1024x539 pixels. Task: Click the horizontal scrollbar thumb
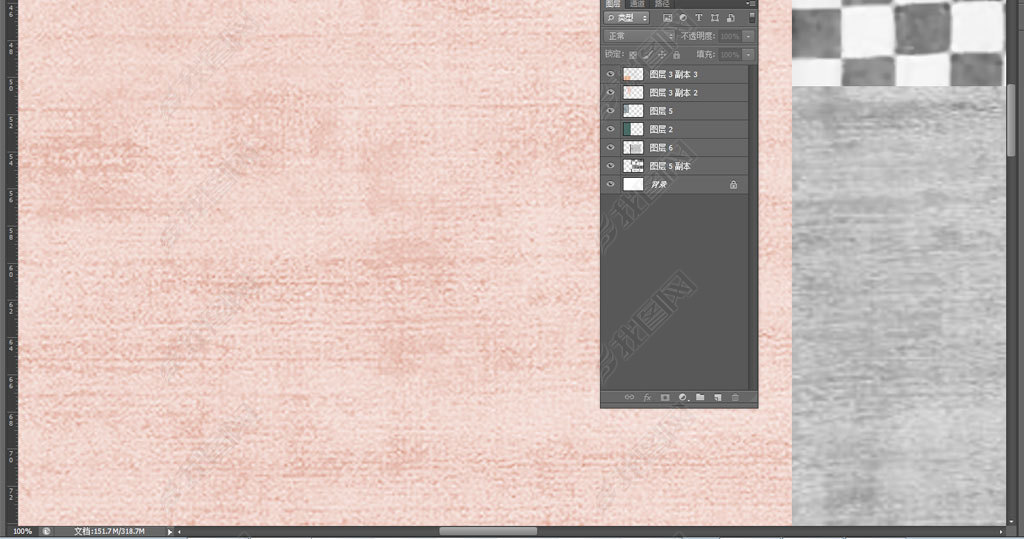pyautogui.click(x=488, y=532)
